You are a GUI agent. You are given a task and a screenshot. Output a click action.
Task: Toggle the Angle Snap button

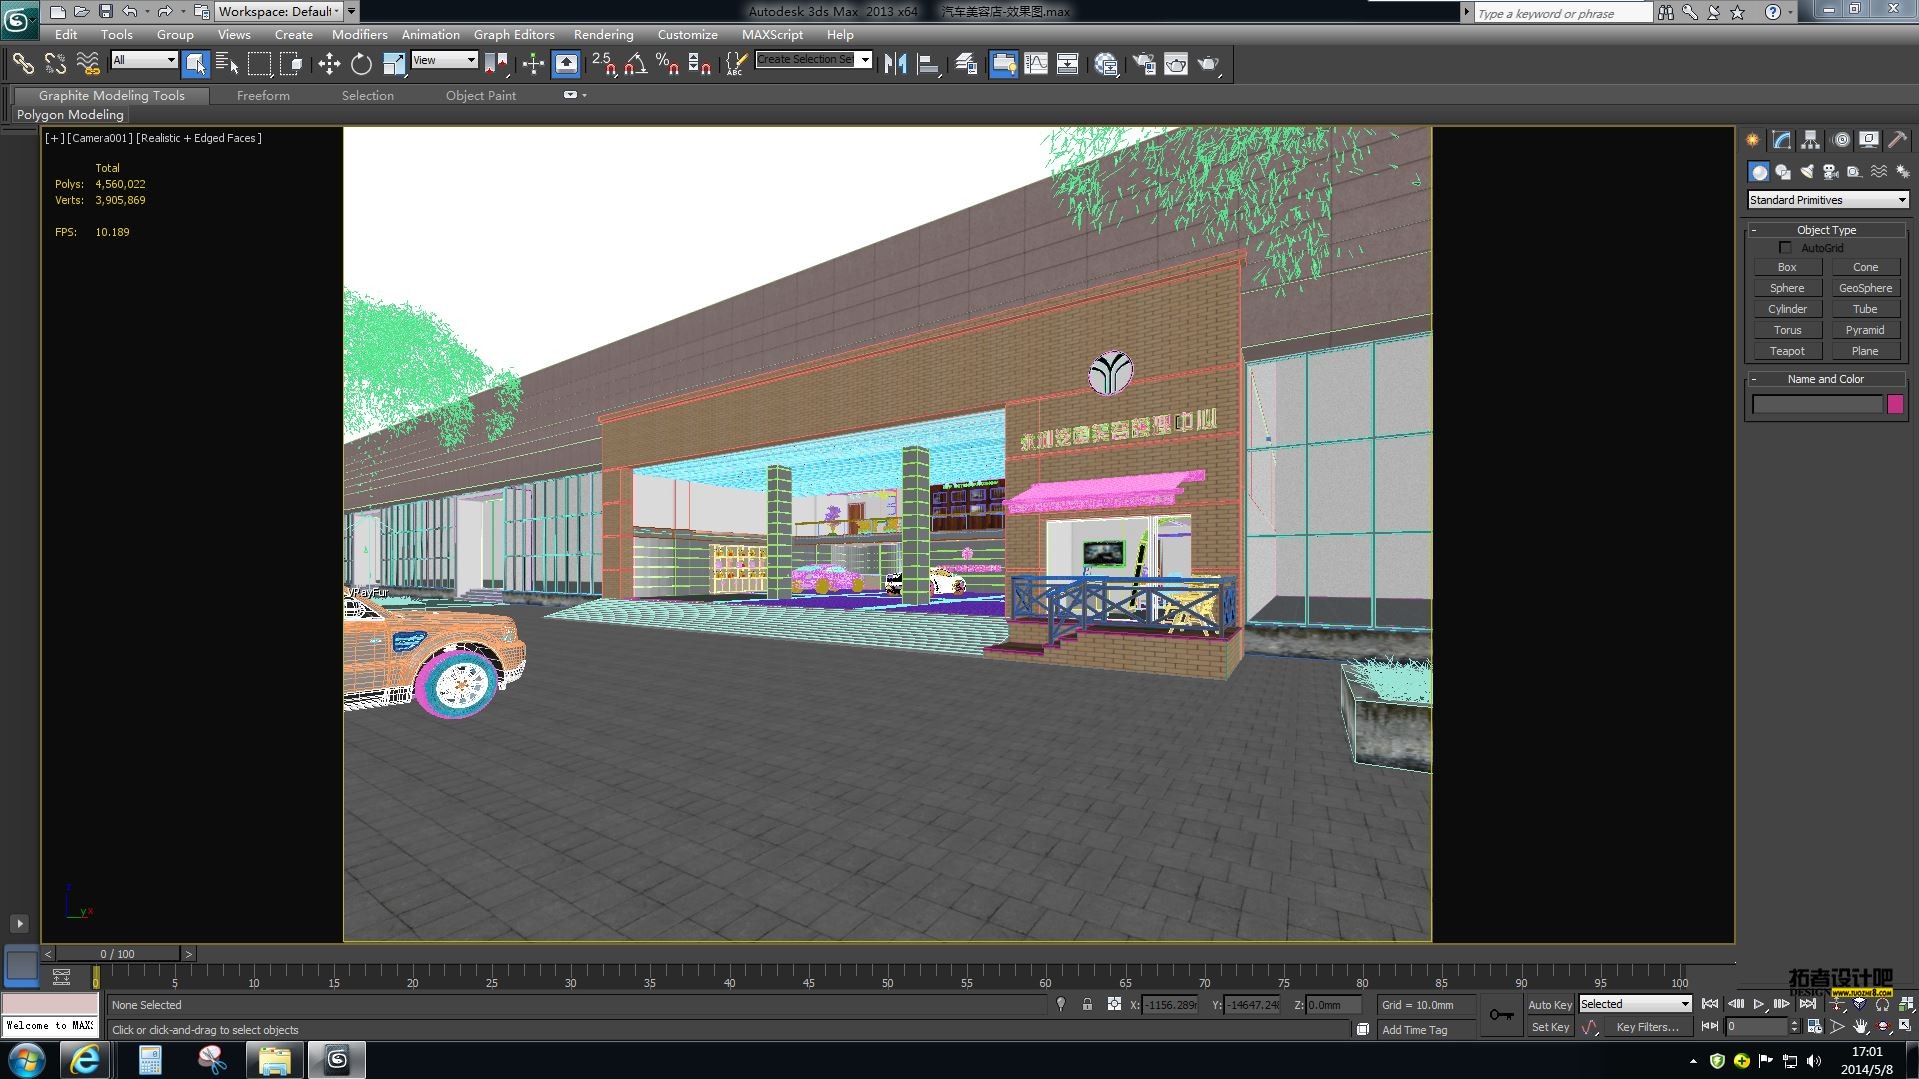click(x=635, y=64)
